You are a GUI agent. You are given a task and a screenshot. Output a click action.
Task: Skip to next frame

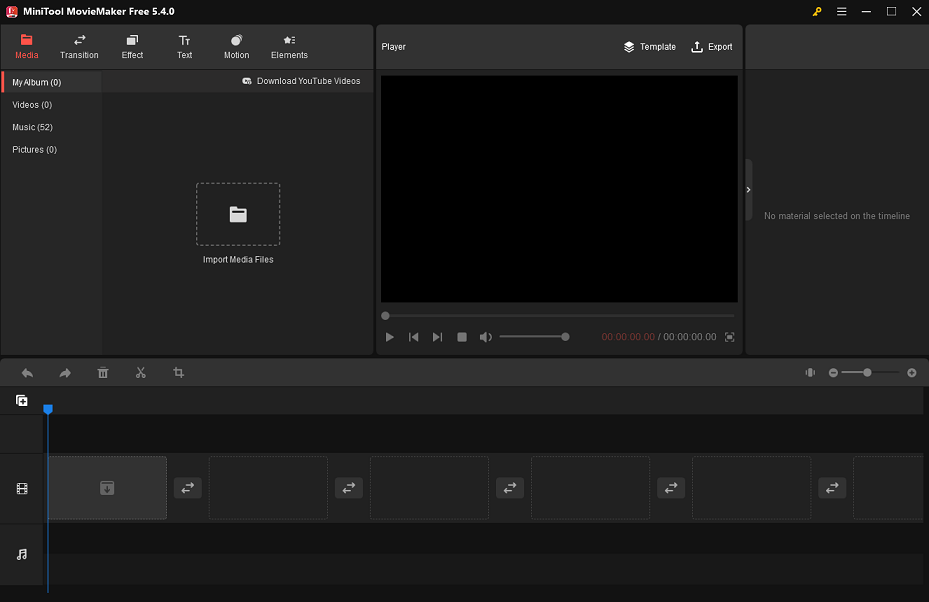(x=437, y=337)
